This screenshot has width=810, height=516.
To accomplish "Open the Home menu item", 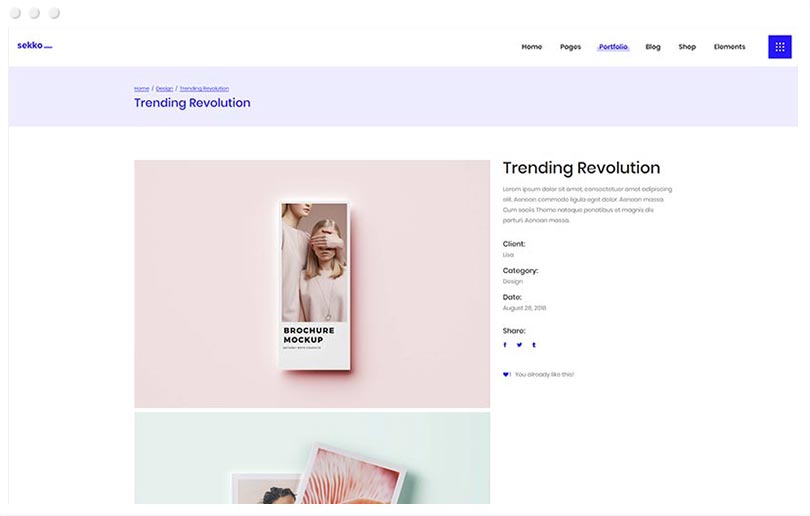I will (x=531, y=47).
